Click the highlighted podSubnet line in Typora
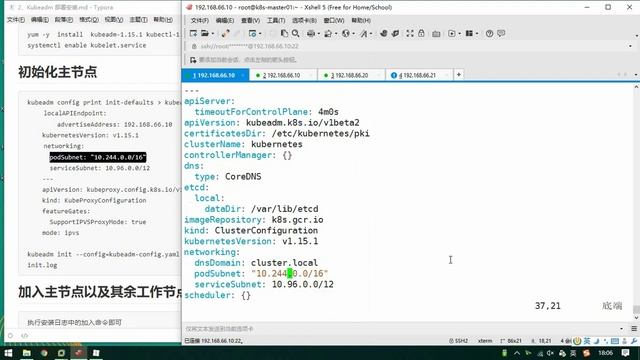Screen dimensions: 640x360 coord(98,157)
